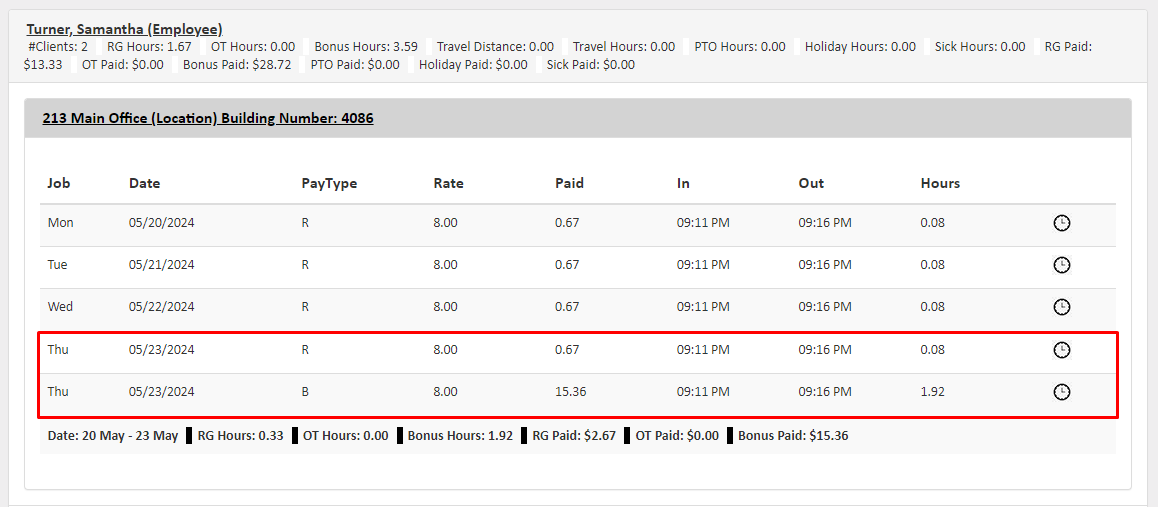This screenshot has height=507, width=1158.
Task: Open the clock icon on the bonus pay row
Action: (x=1062, y=392)
